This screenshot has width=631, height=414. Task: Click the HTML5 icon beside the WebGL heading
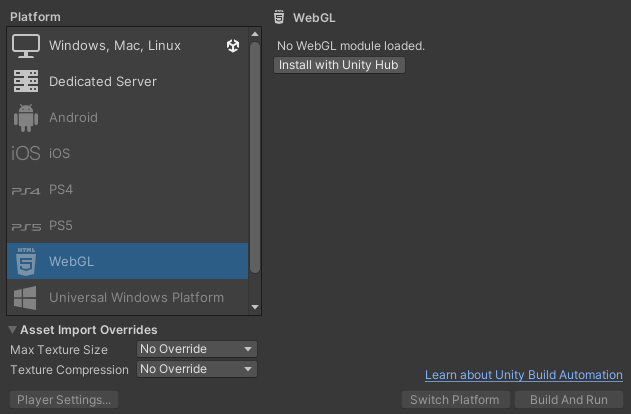click(x=279, y=17)
